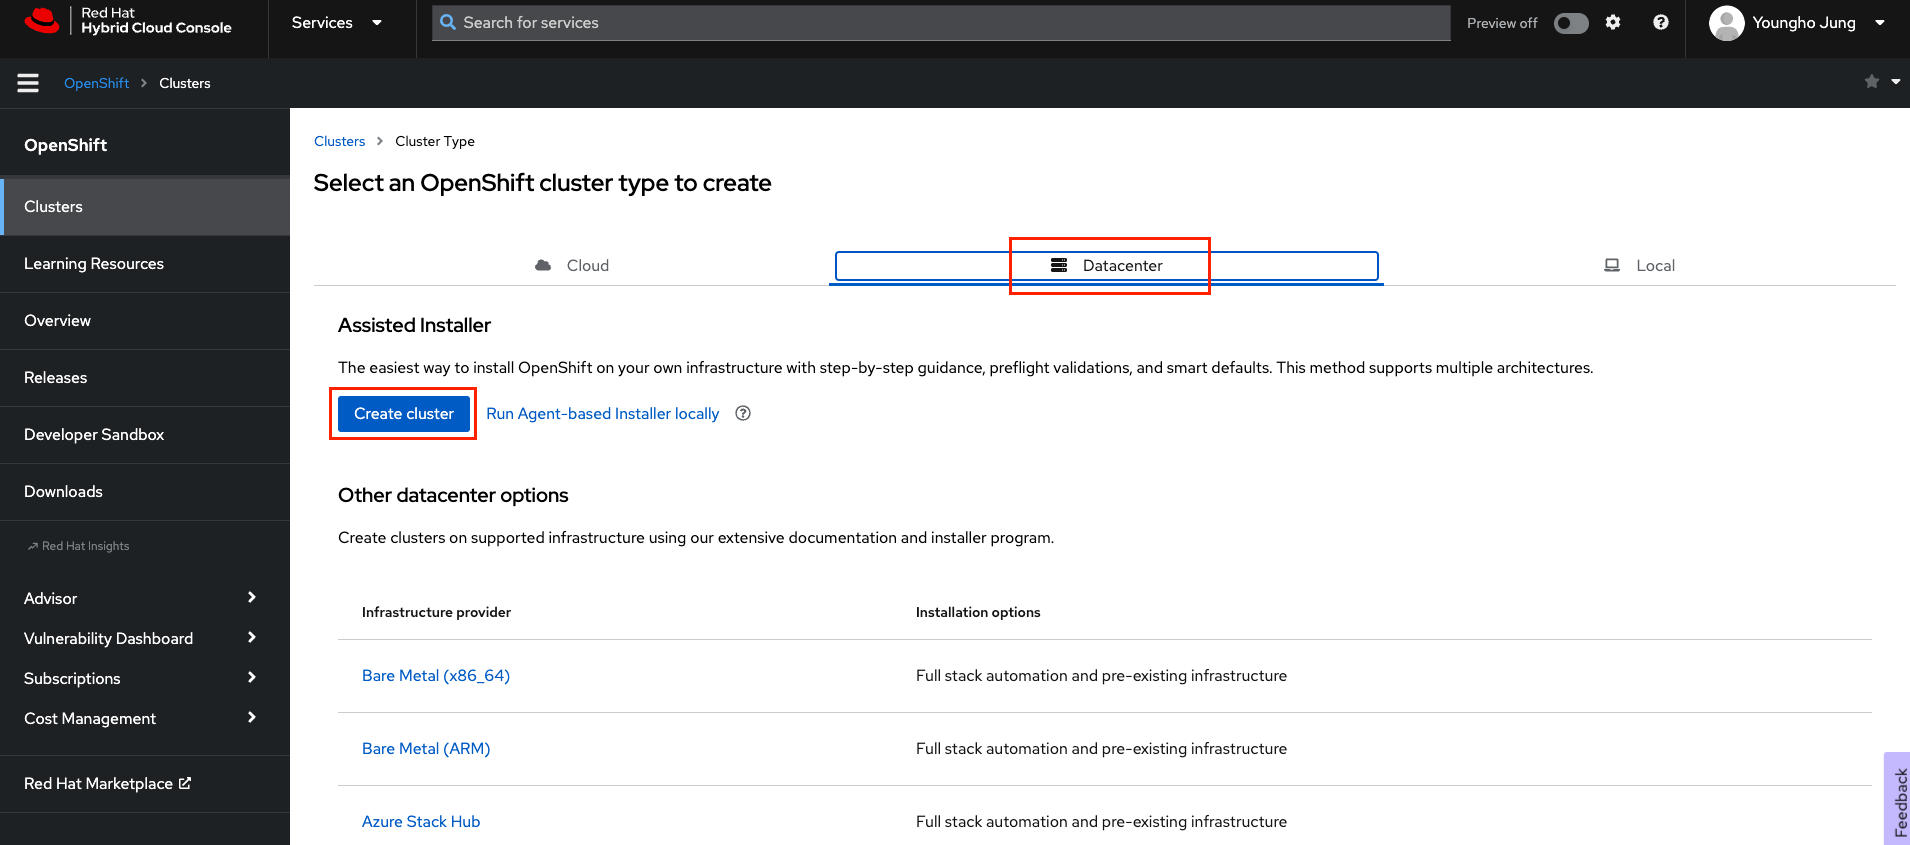Toggle the Preview off switch
Image resolution: width=1910 pixels, height=845 pixels.
point(1571,23)
